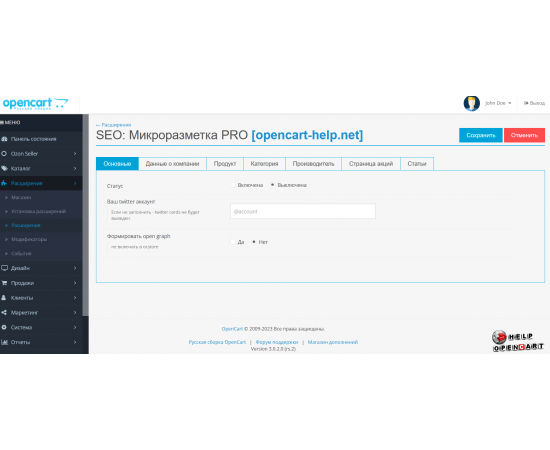Open the Страница акций tab
Viewport: 550px width, 450px height.
pos(371,164)
